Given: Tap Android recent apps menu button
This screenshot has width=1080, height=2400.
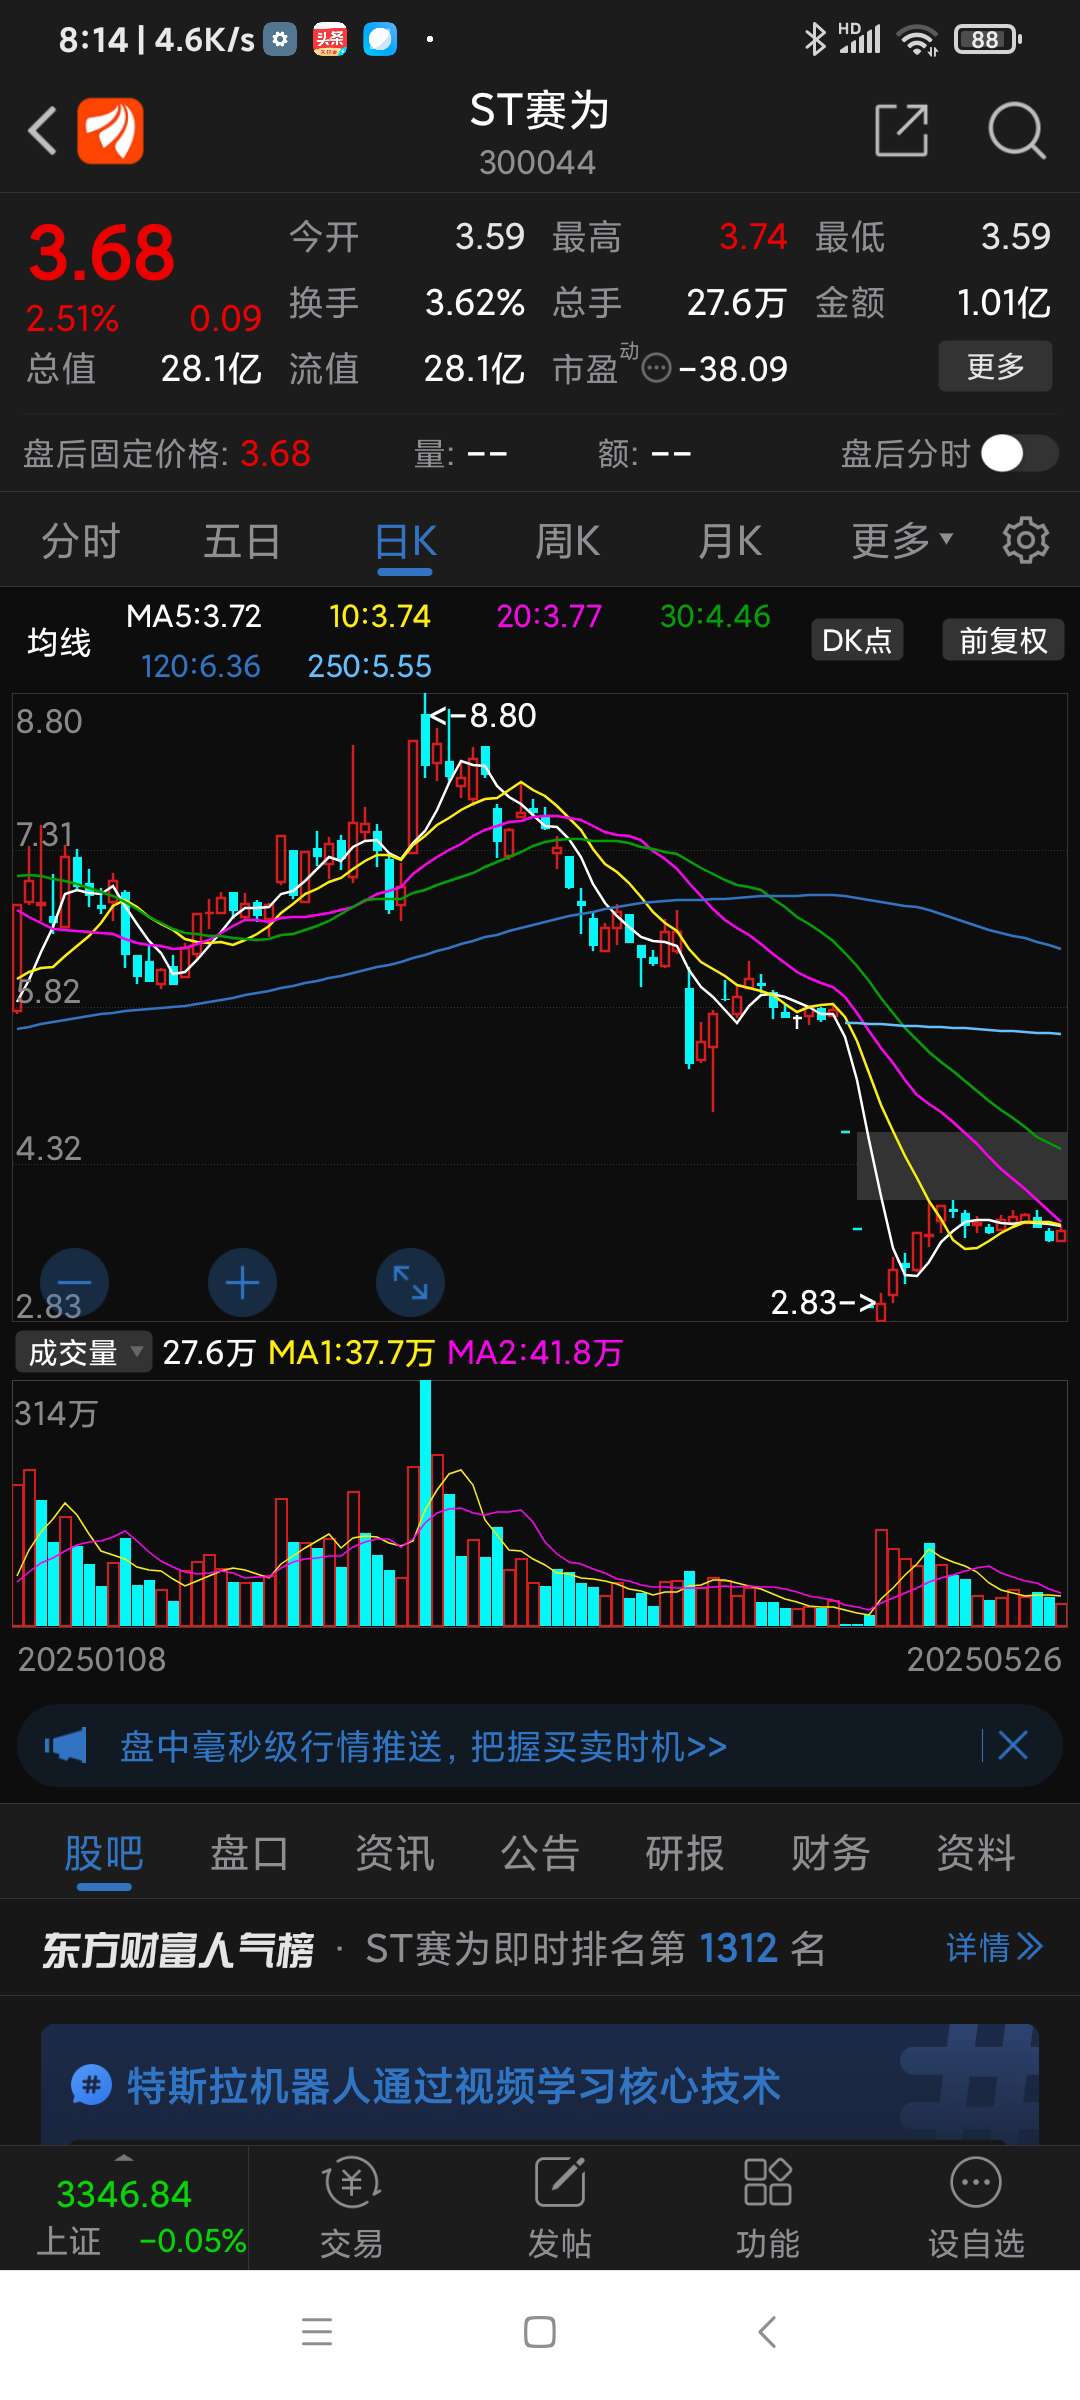Looking at the screenshot, I should 317,2332.
